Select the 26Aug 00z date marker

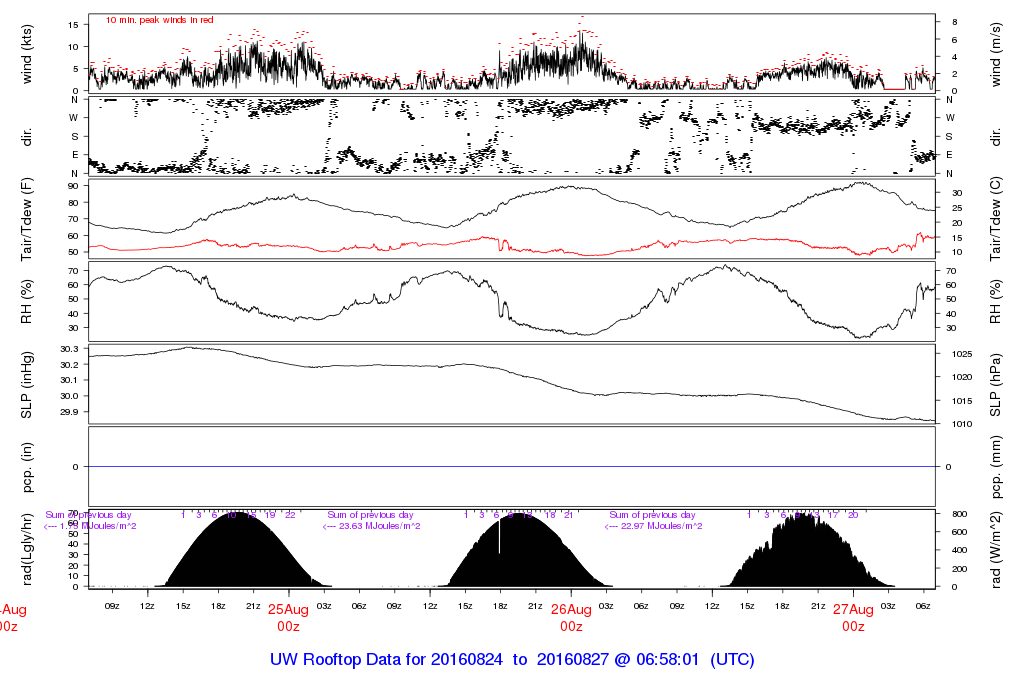coord(571,617)
